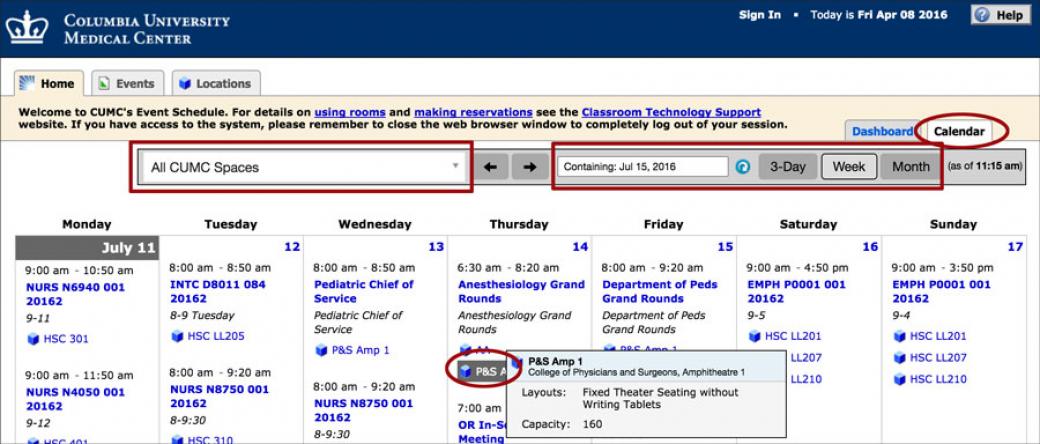Click cube icon beside HSC LL205
This screenshot has width=1040, height=444.
pos(177,336)
